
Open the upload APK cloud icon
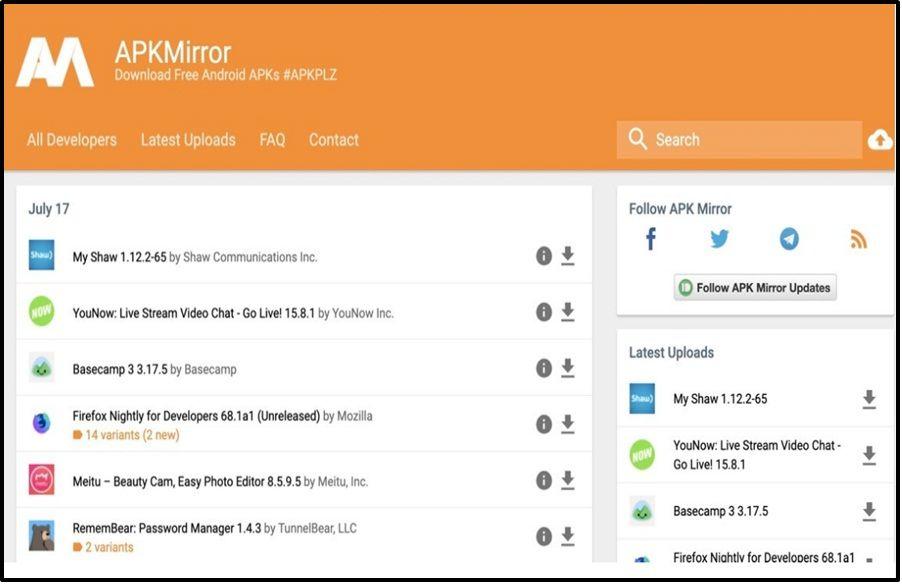(880, 139)
